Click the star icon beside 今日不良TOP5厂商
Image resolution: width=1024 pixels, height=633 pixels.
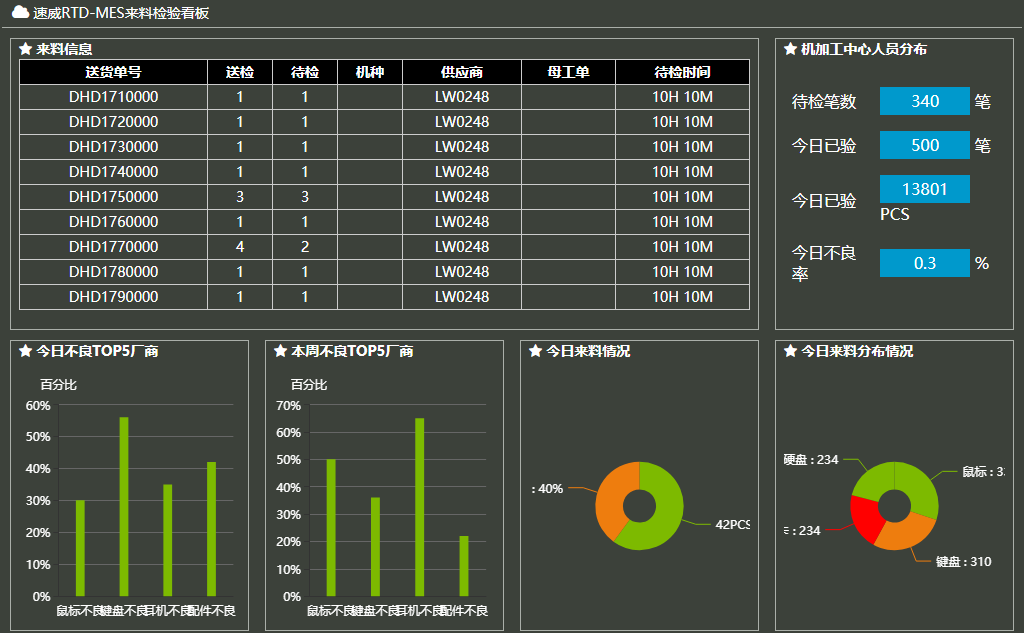coord(25,351)
